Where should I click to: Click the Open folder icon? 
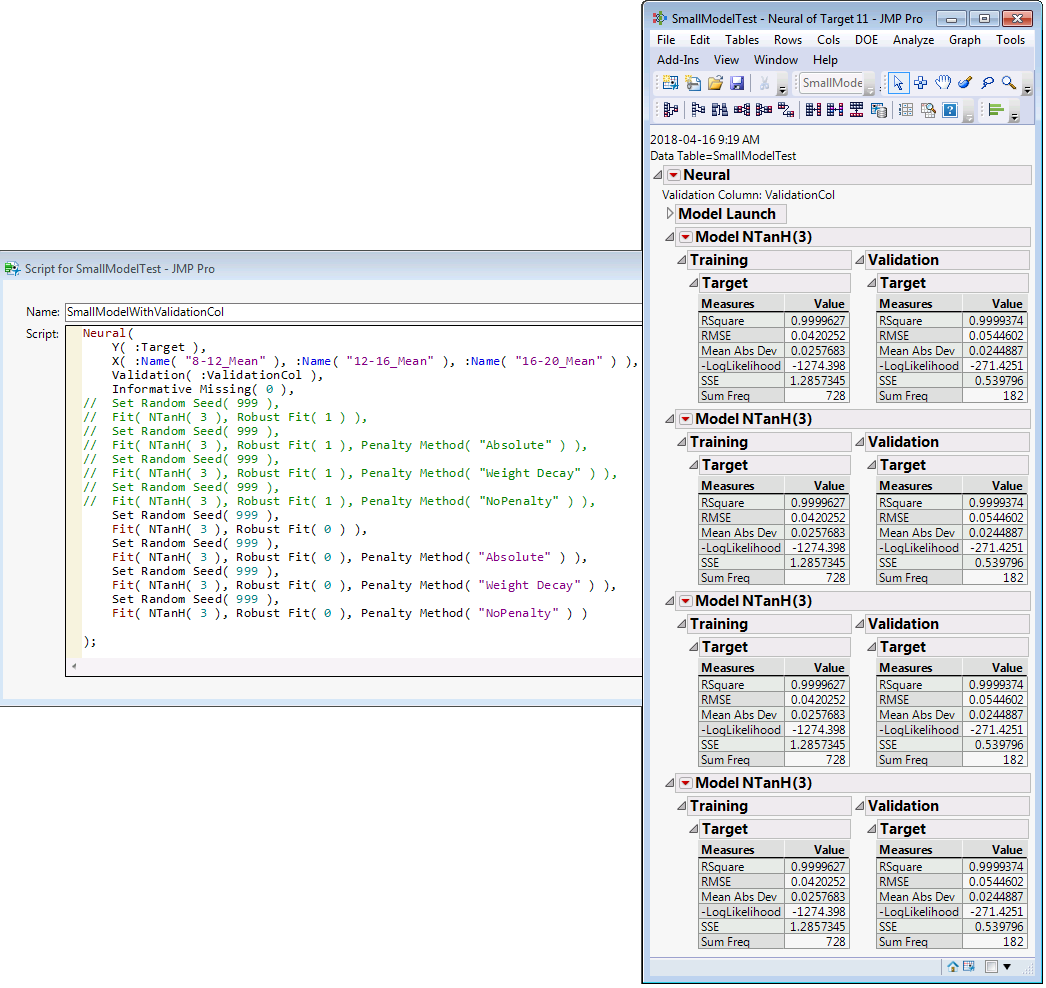[x=715, y=83]
